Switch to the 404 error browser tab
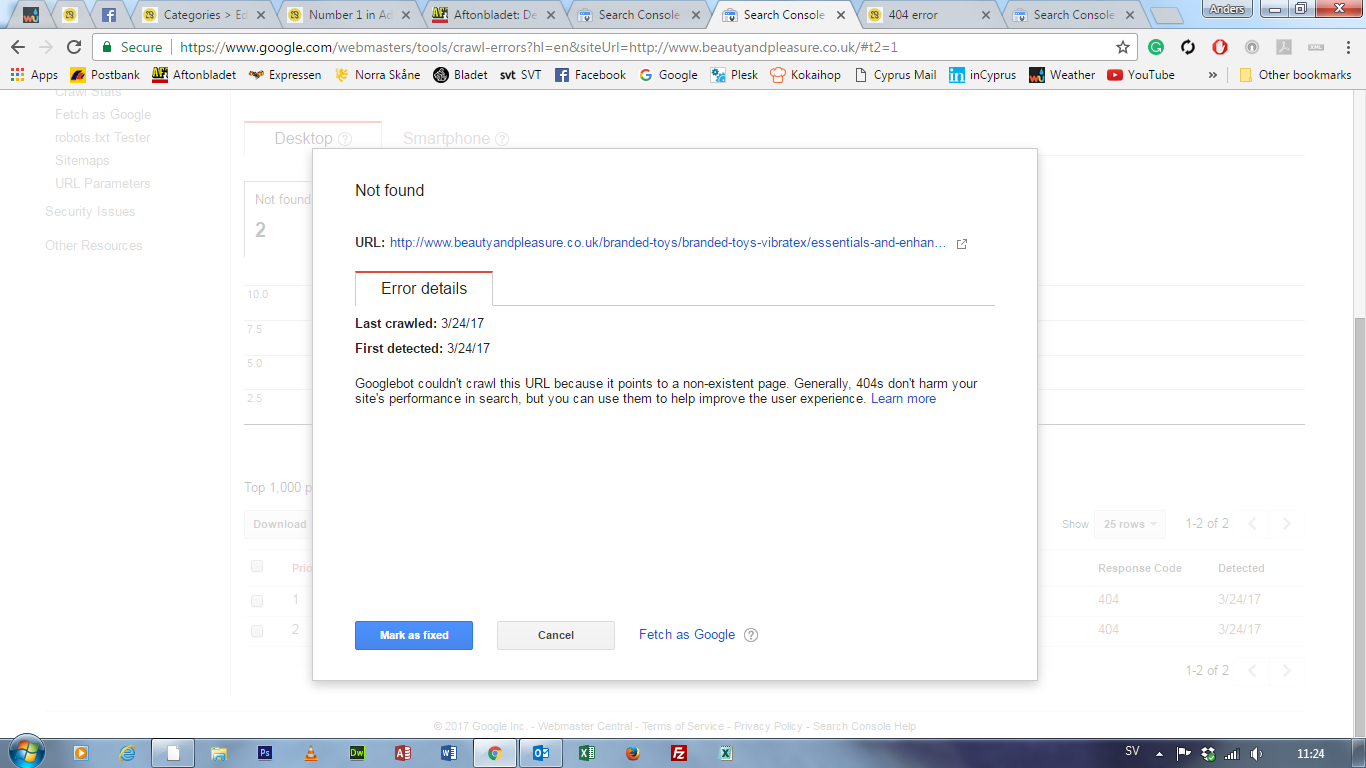This screenshot has height=768, width=1366. (x=925, y=15)
